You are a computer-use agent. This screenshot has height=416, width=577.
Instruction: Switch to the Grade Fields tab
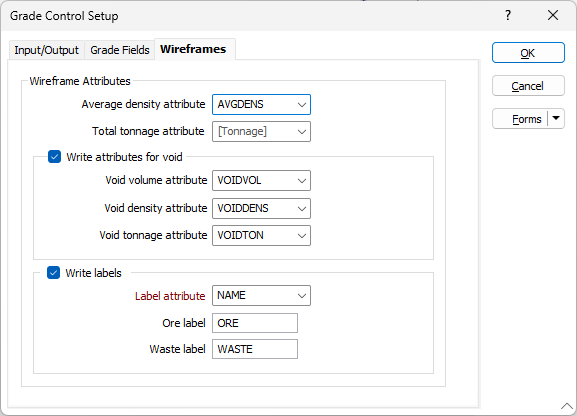120,50
